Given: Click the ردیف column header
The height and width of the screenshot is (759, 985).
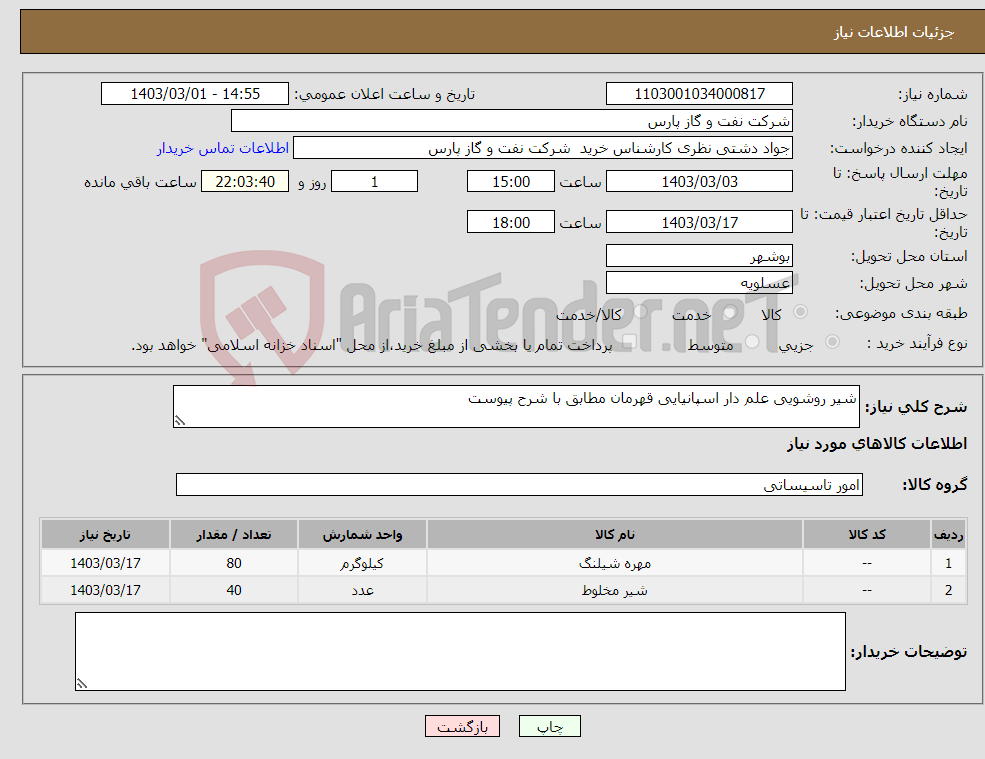Looking at the screenshot, I should (x=949, y=535).
